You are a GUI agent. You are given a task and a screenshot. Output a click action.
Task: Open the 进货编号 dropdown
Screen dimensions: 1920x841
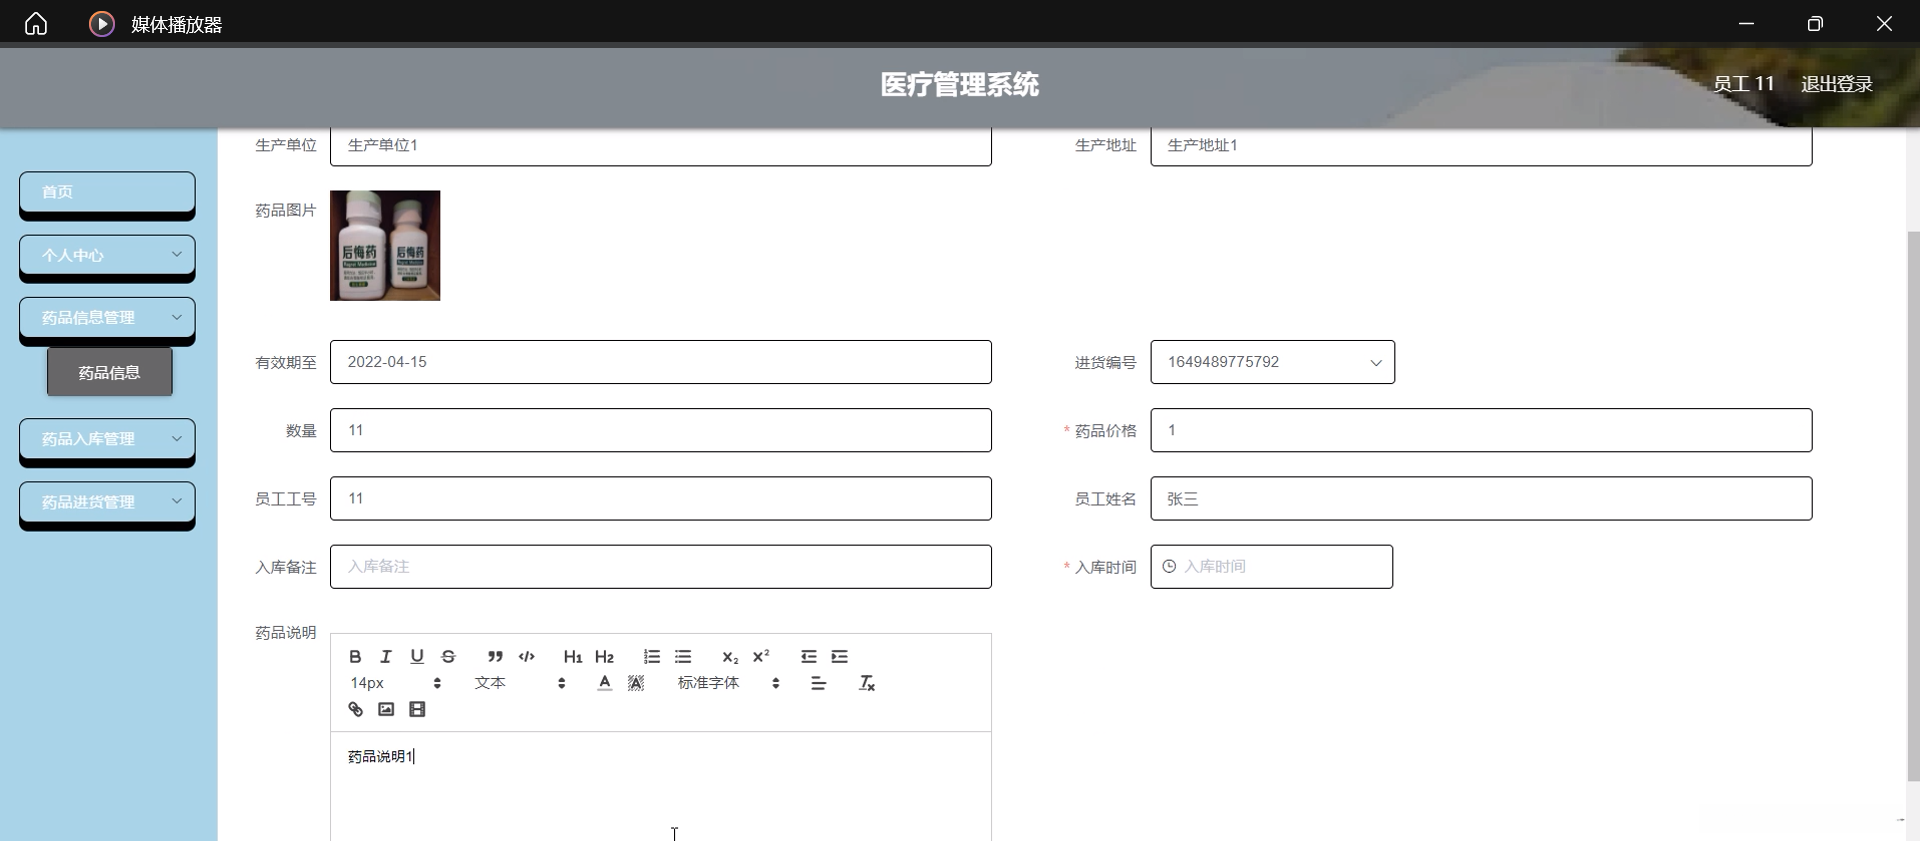click(x=1272, y=362)
